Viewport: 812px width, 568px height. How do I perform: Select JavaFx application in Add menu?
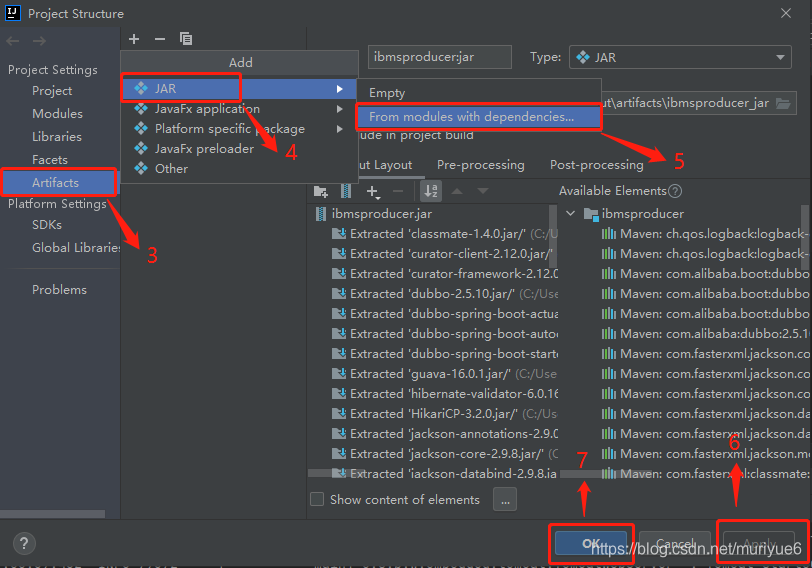click(239, 109)
